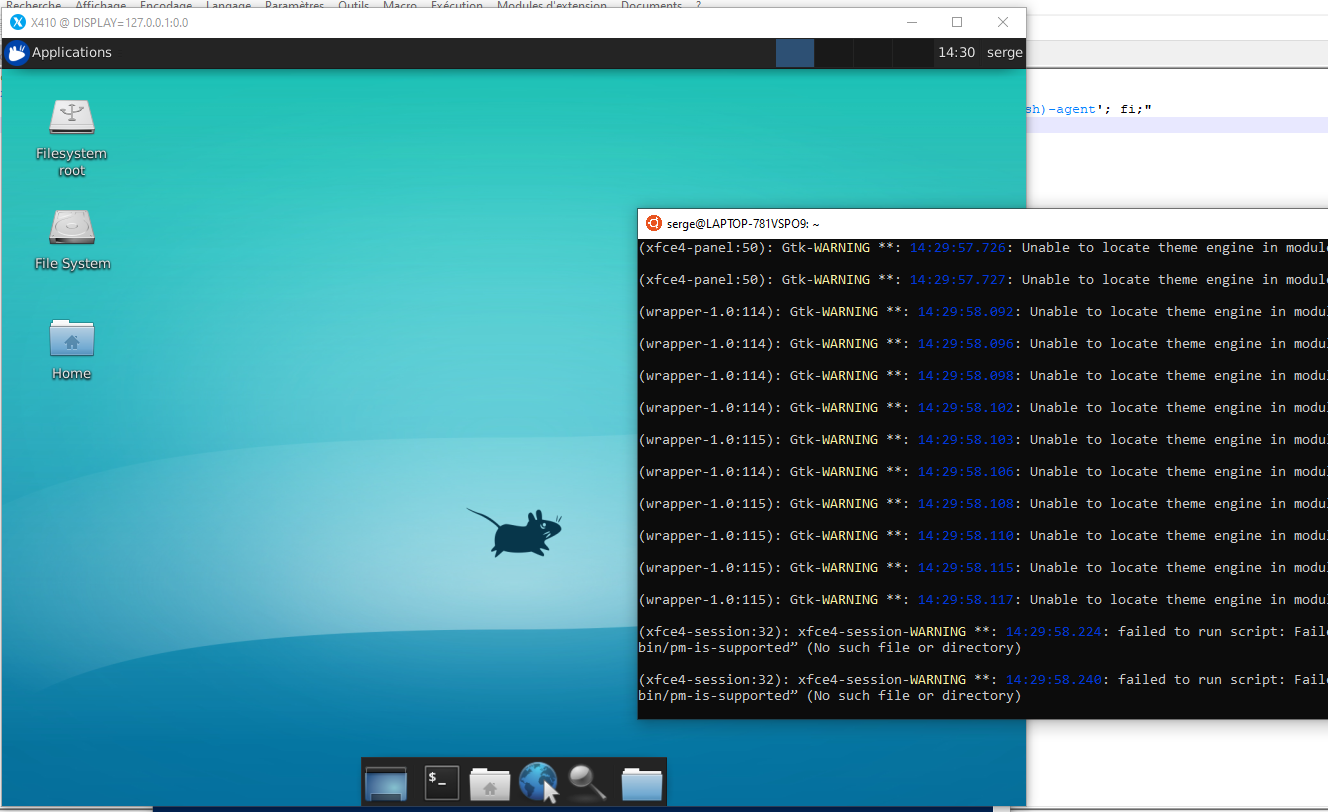The width and height of the screenshot is (1328, 812).
Task: Click timestamp 14:29:58.115 in the terminal
Action: tap(966, 568)
